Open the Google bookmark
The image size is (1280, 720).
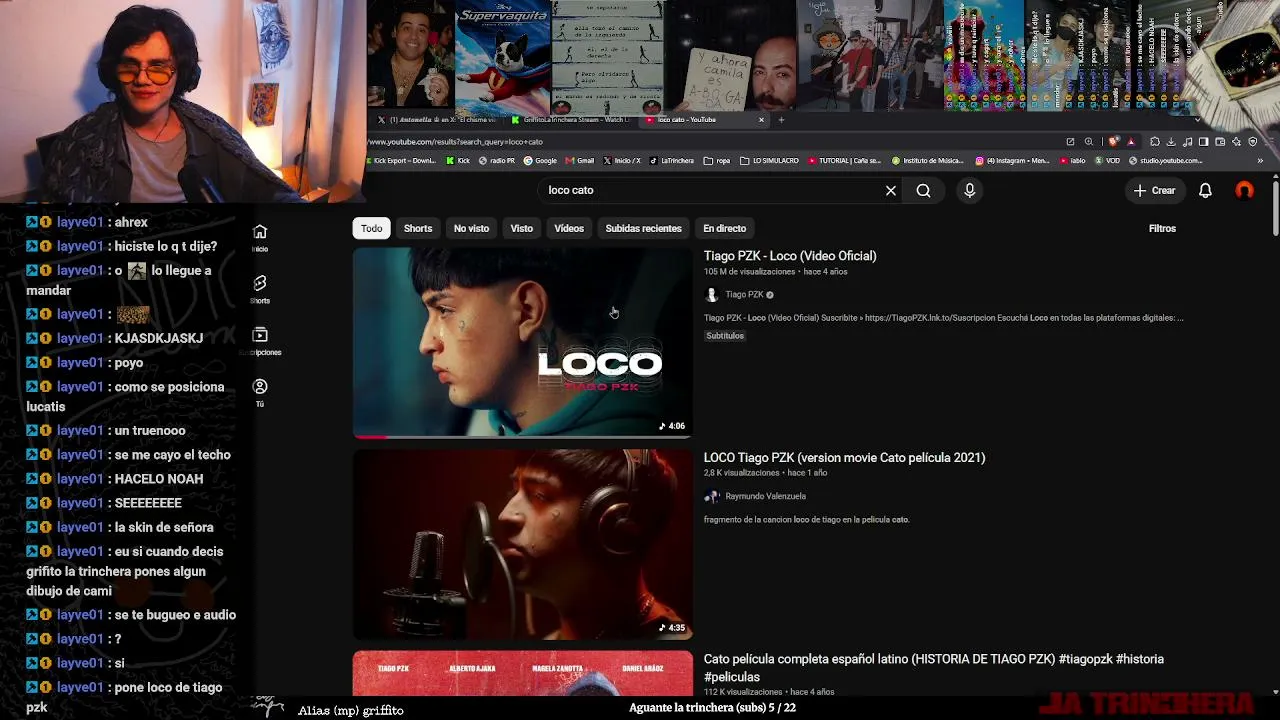[540, 160]
